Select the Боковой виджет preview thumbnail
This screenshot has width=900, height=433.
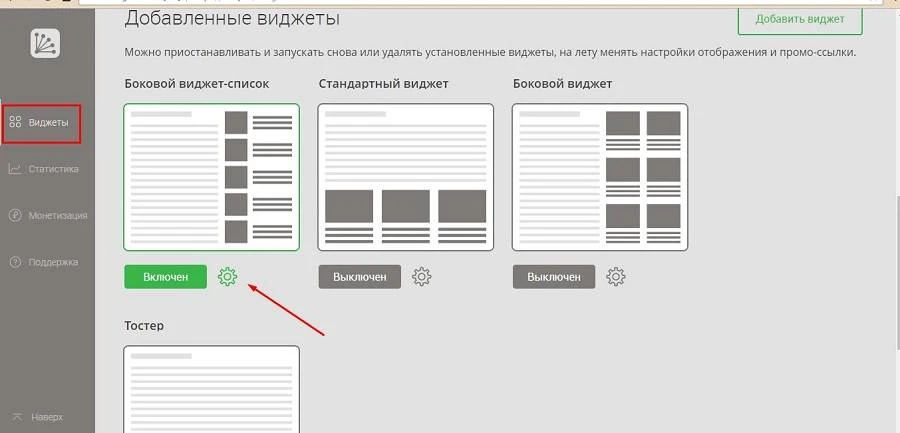600,177
